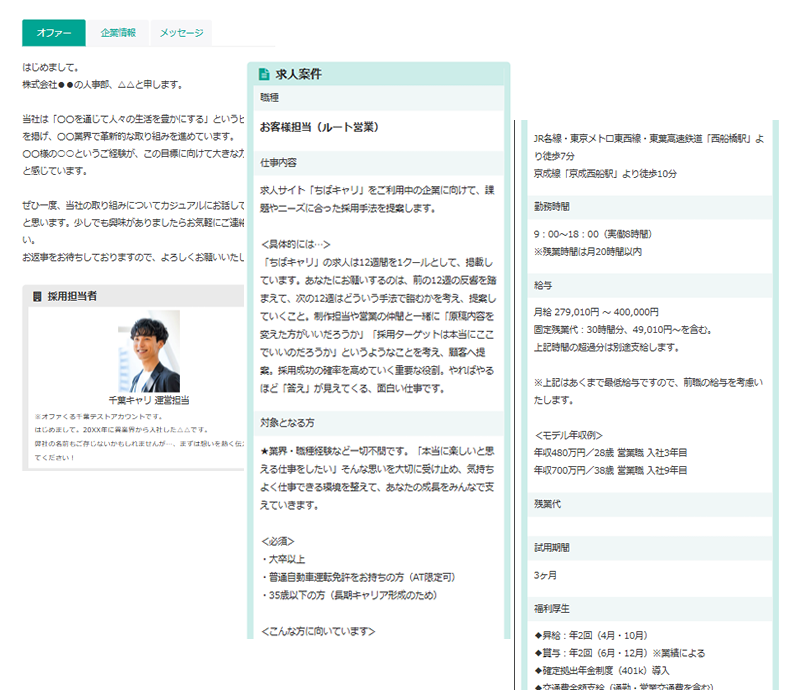
Task: Click the 福利厚生 section label
Action: 552,609
